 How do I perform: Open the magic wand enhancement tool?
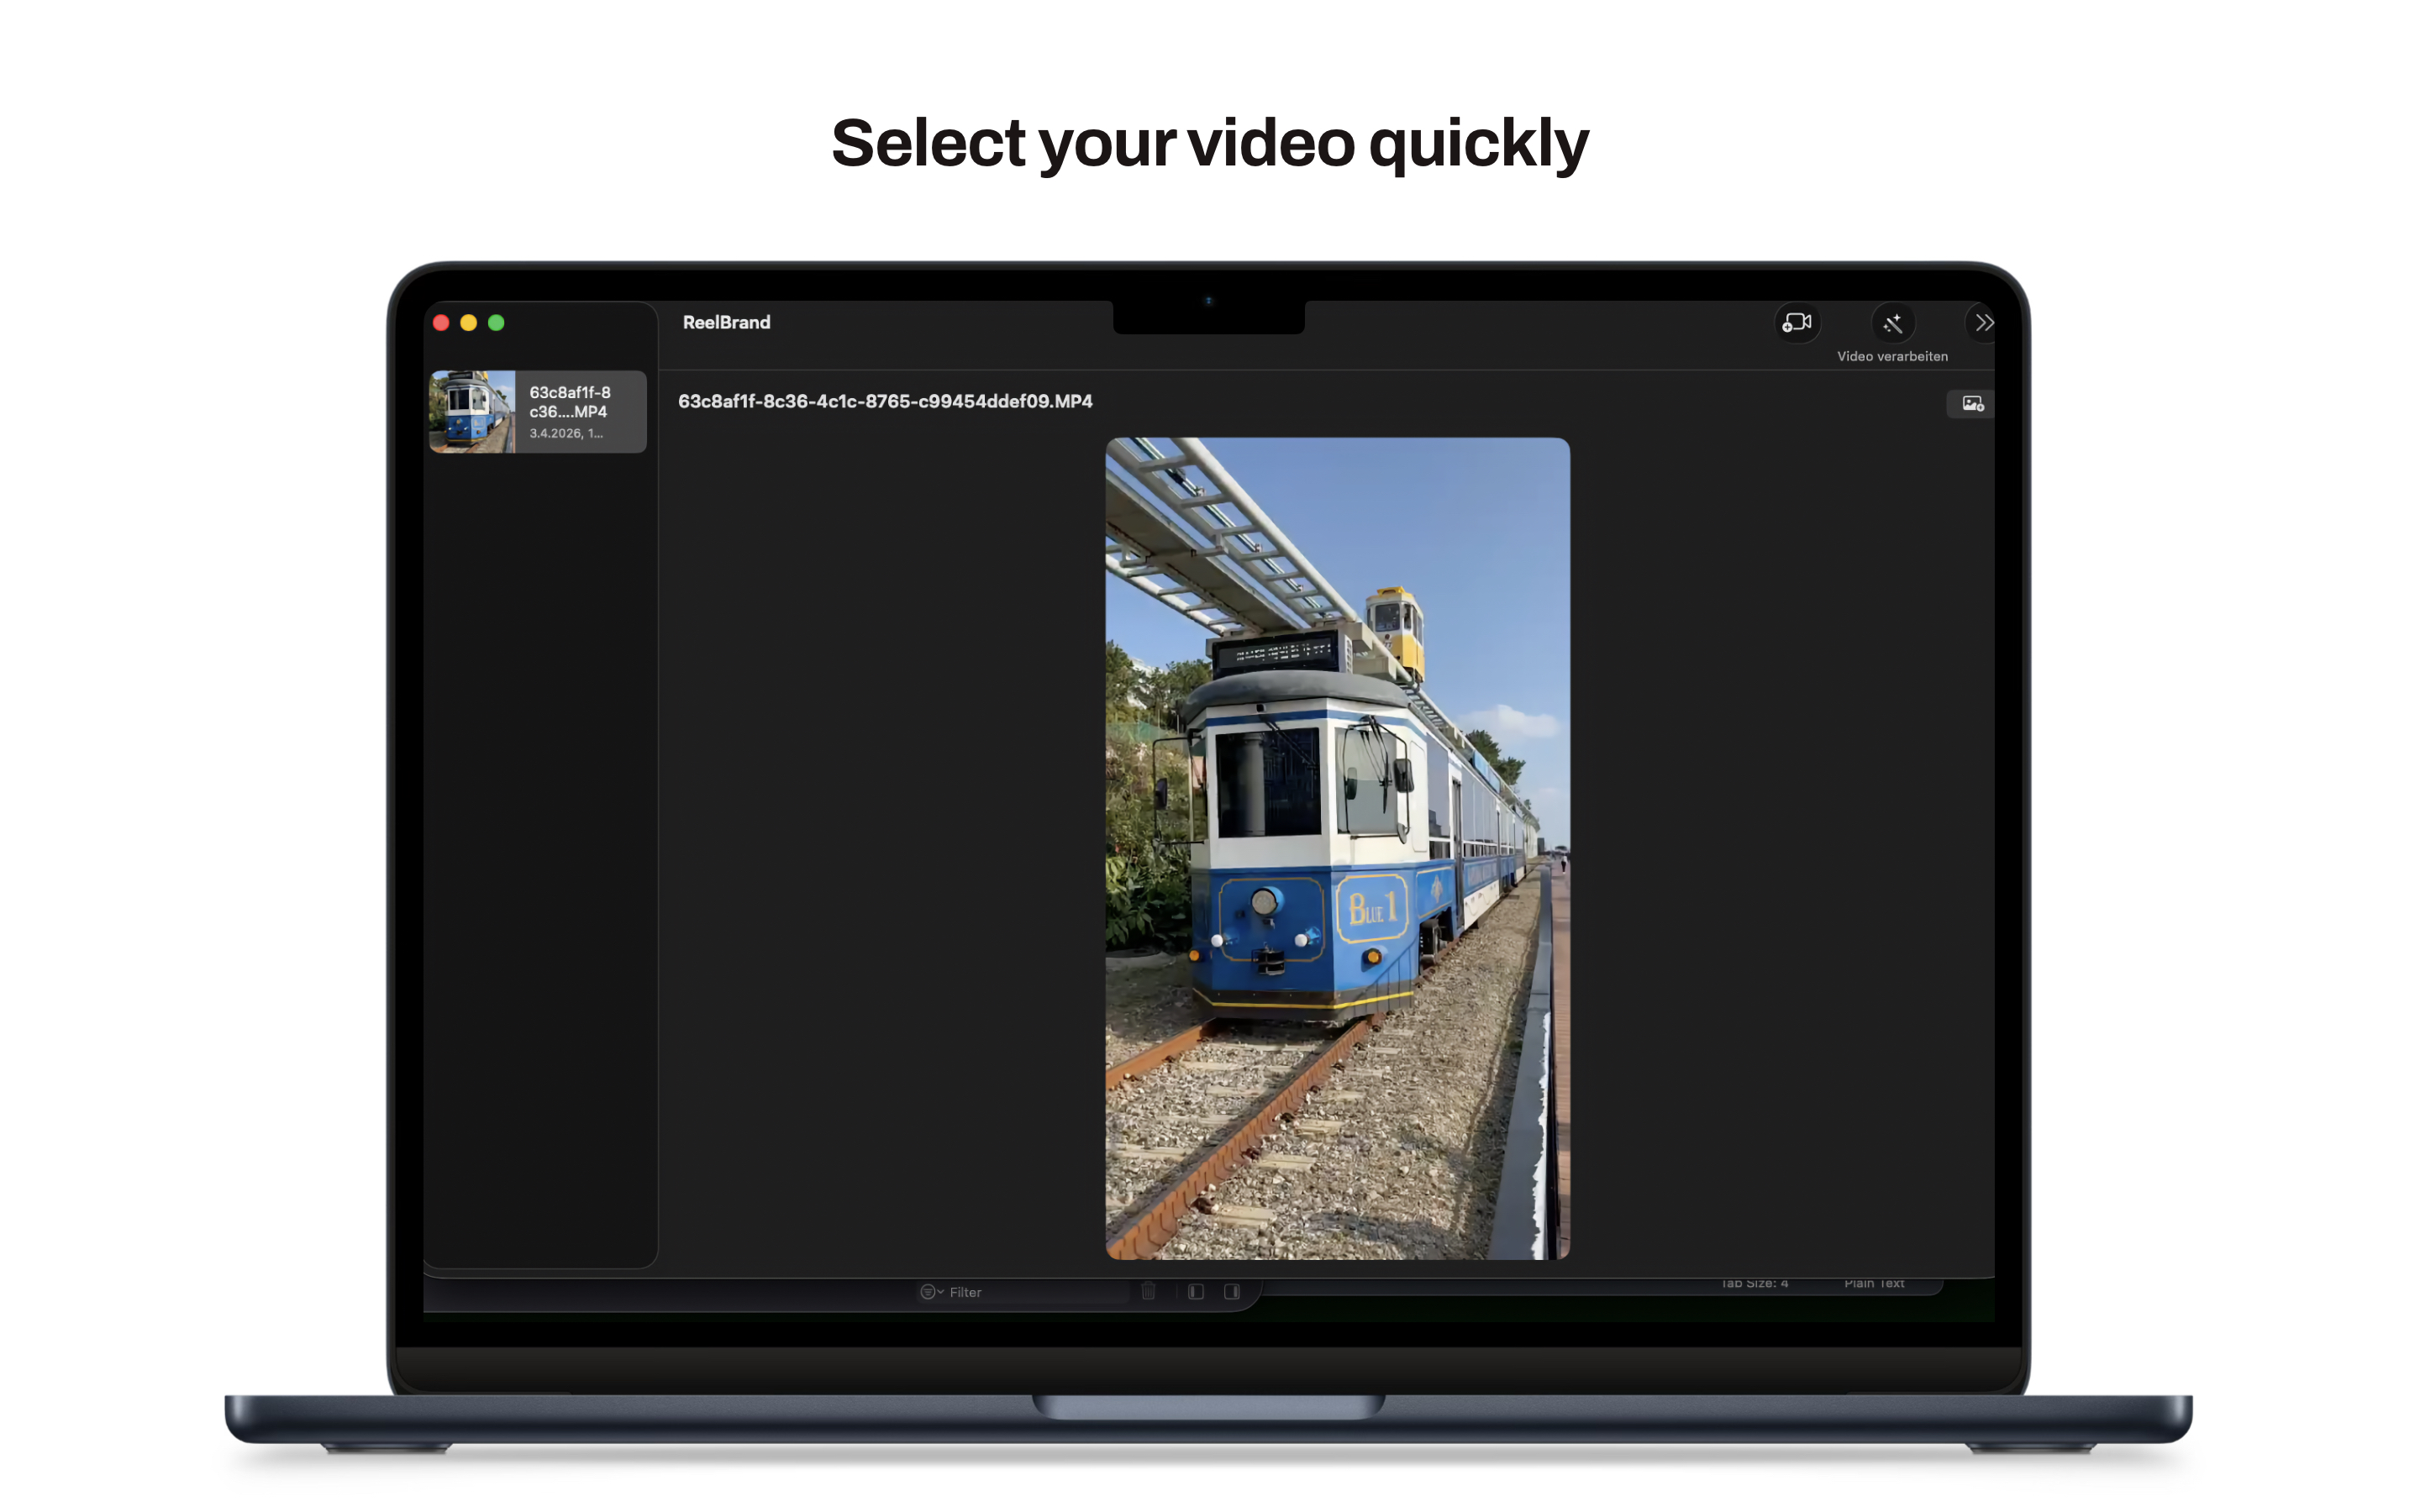coord(1893,322)
